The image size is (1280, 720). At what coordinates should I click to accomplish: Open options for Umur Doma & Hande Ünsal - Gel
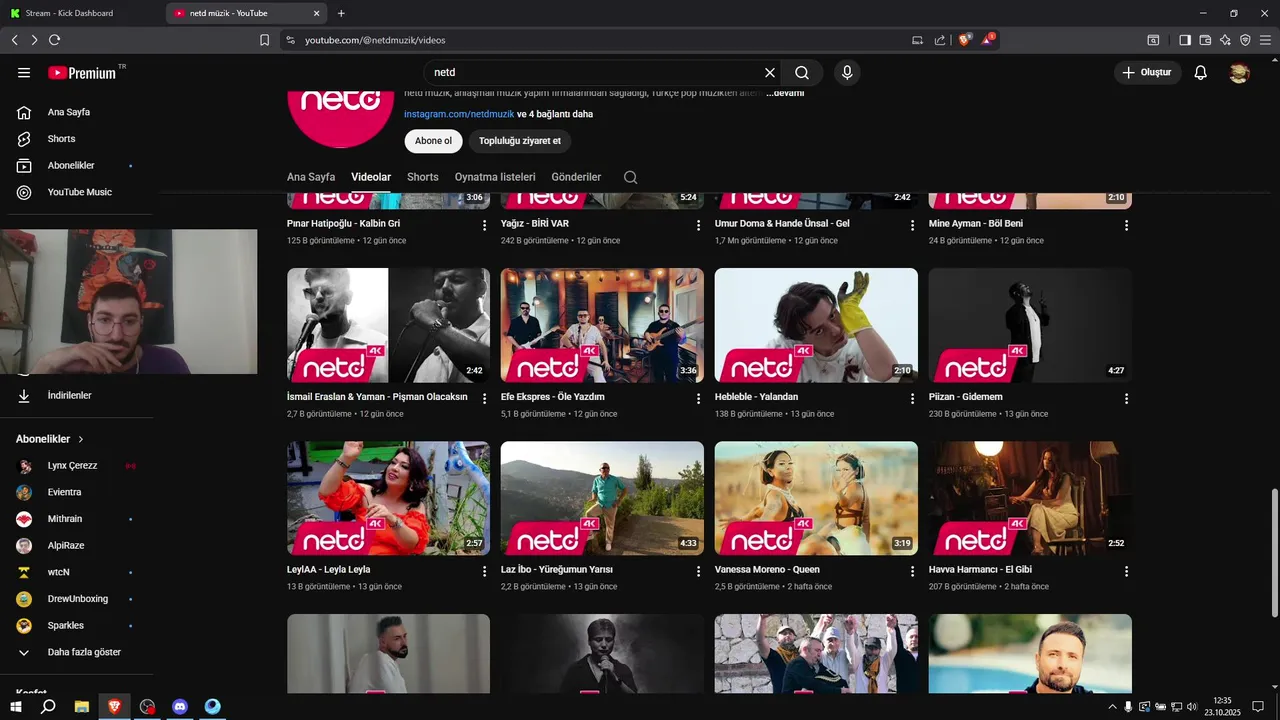[913, 225]
